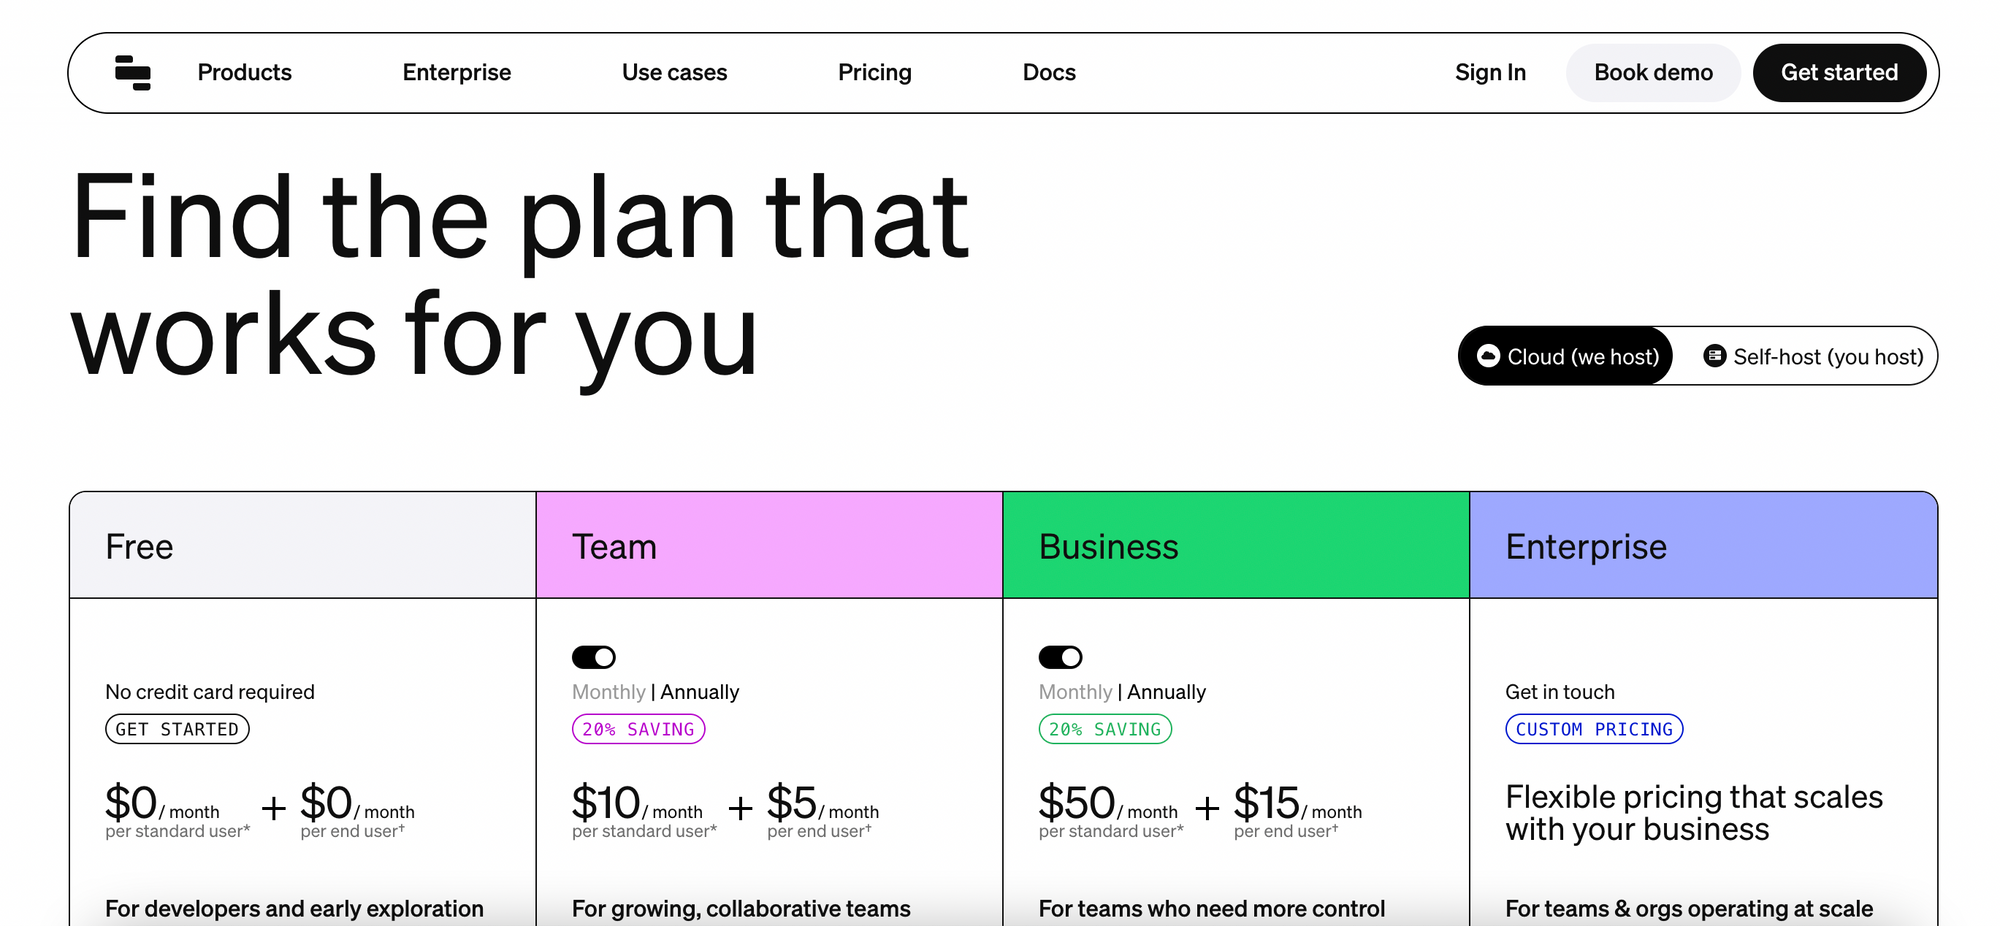Open the Products menu
The height and width of the screenshot is (926, 2000).
pos(245,73)
